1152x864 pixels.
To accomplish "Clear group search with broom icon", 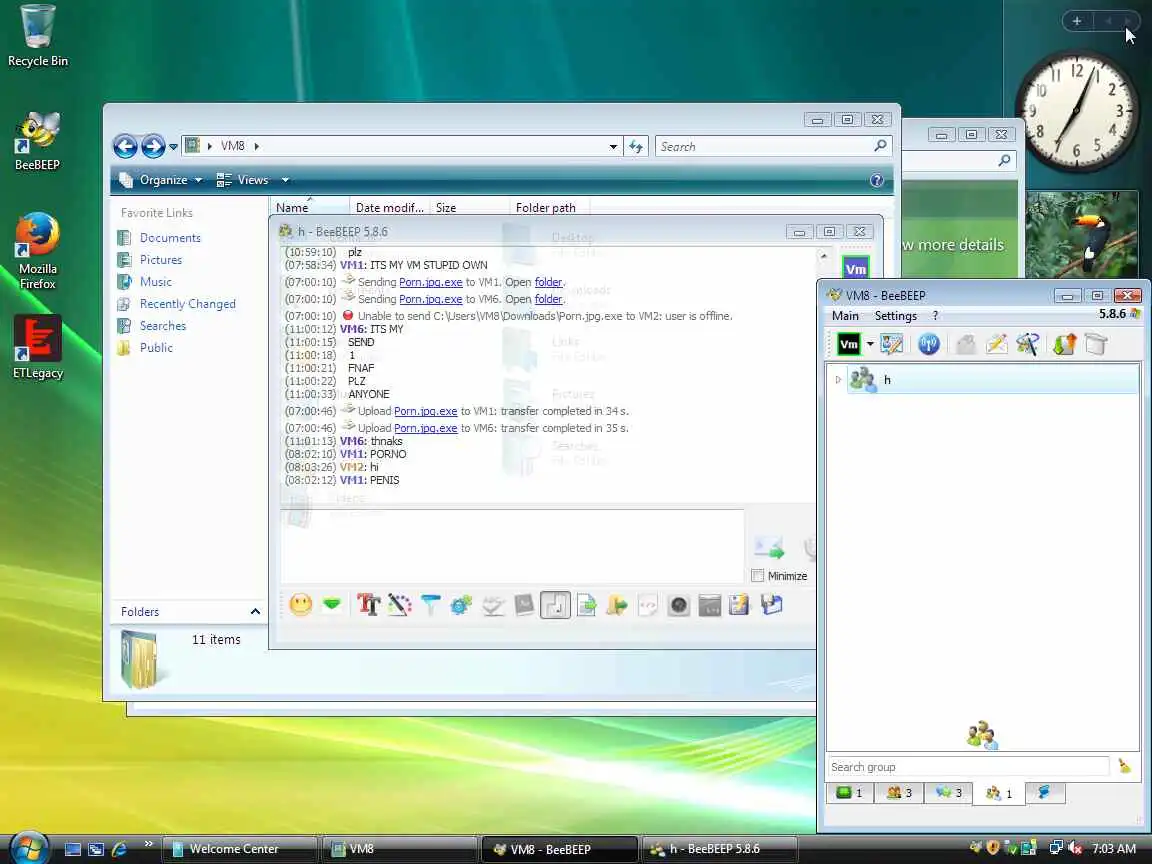I will [x=1124, y=766].
